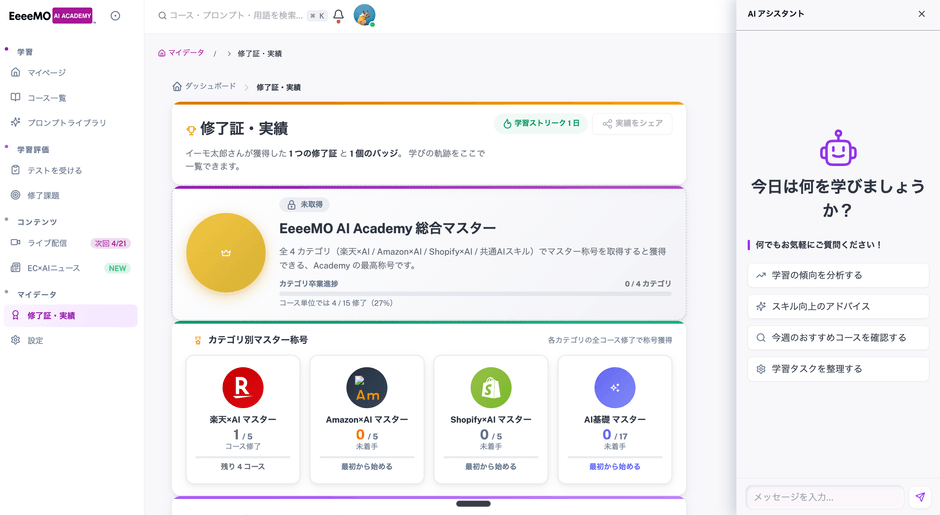
Task: Follow the マイデータ breadcrumb link
Action: 181,53
